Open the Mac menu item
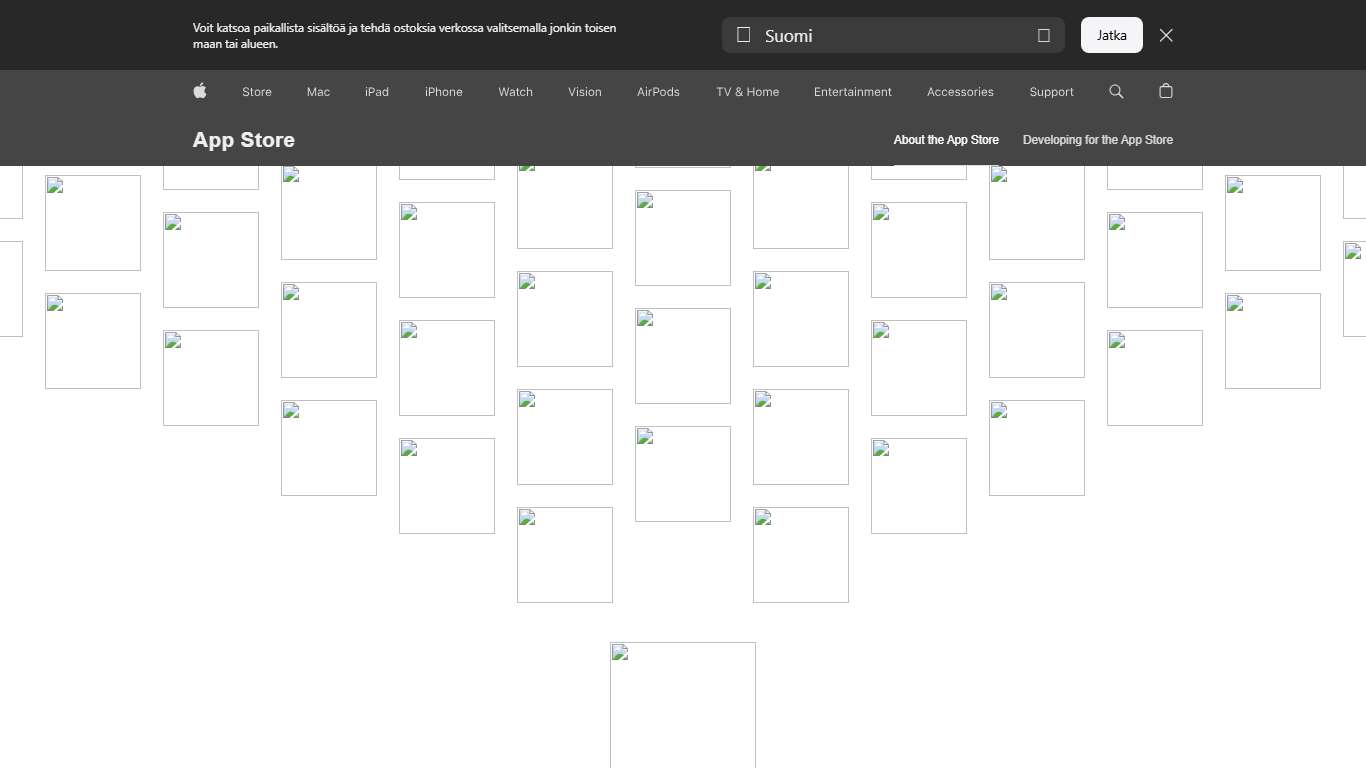Screen dimensions: 1366x768 pos(318,91)
